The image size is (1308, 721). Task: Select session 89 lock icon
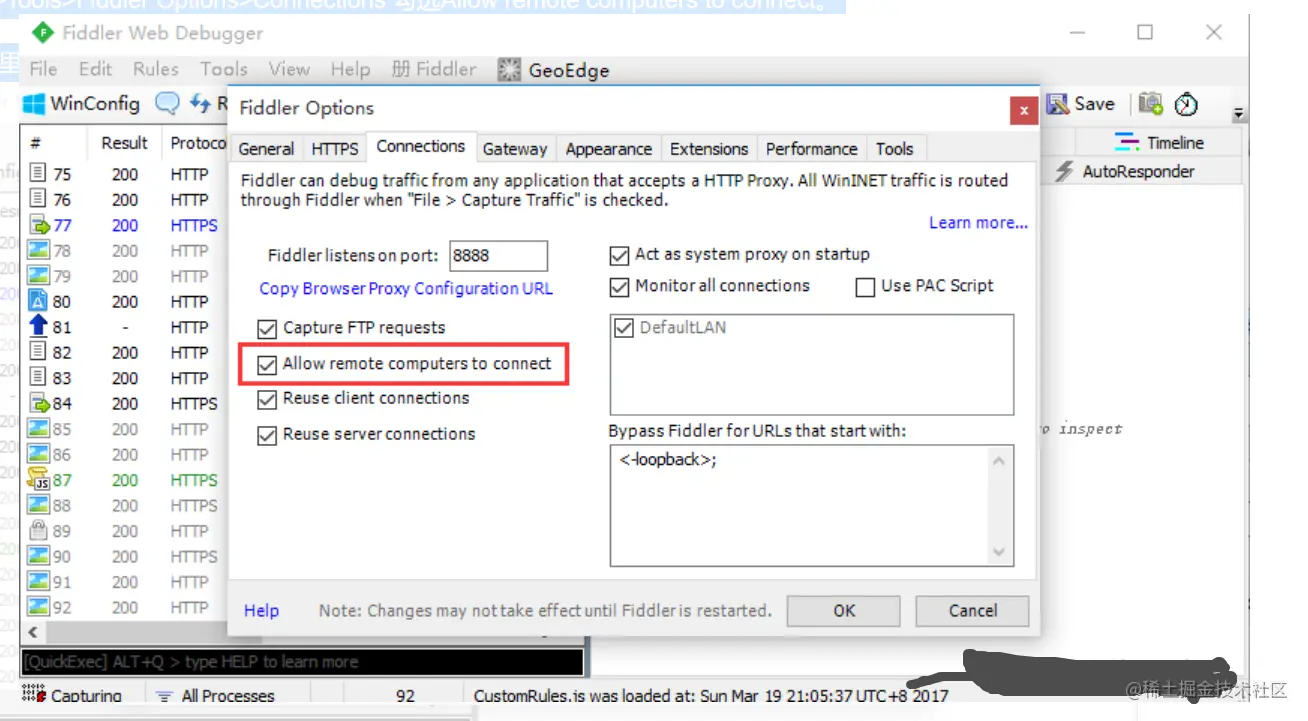pos(38,531)
